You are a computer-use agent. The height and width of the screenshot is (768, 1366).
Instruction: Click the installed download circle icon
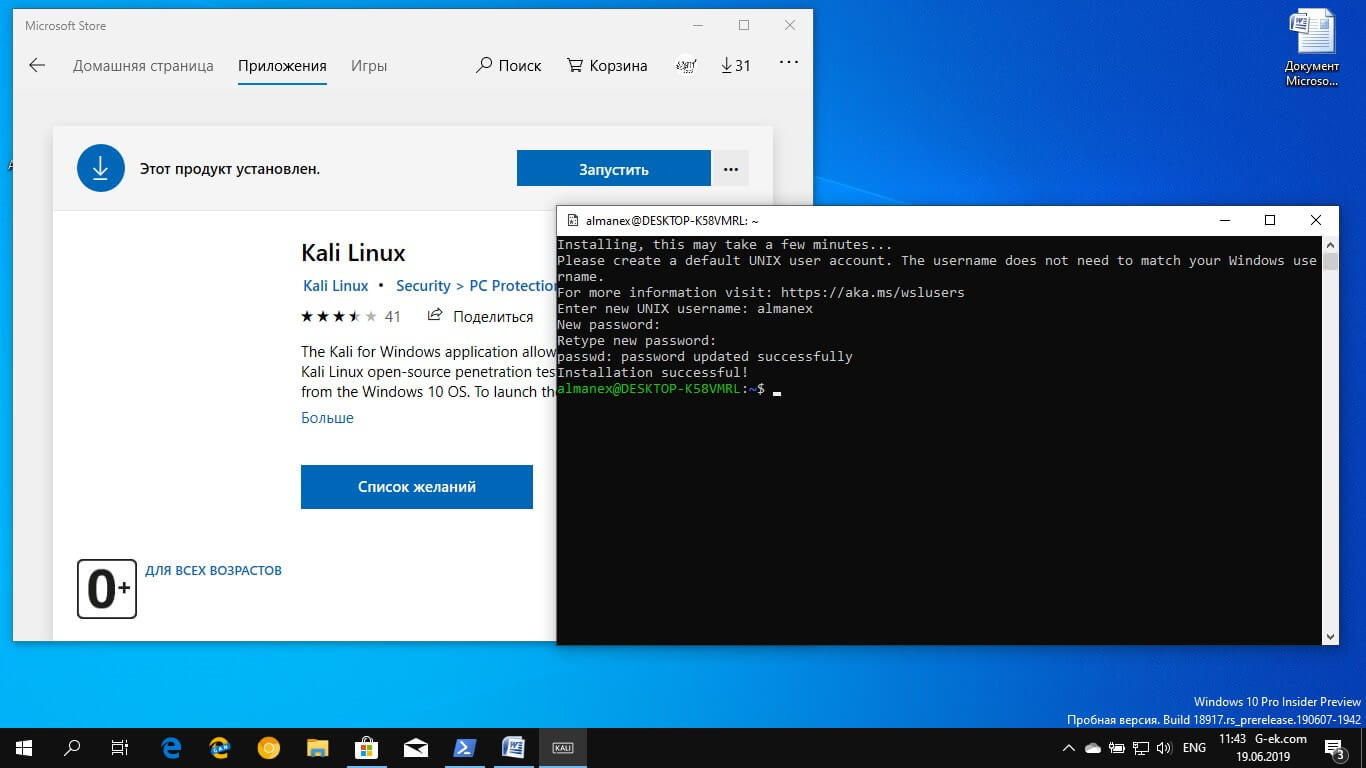(101, 168)
